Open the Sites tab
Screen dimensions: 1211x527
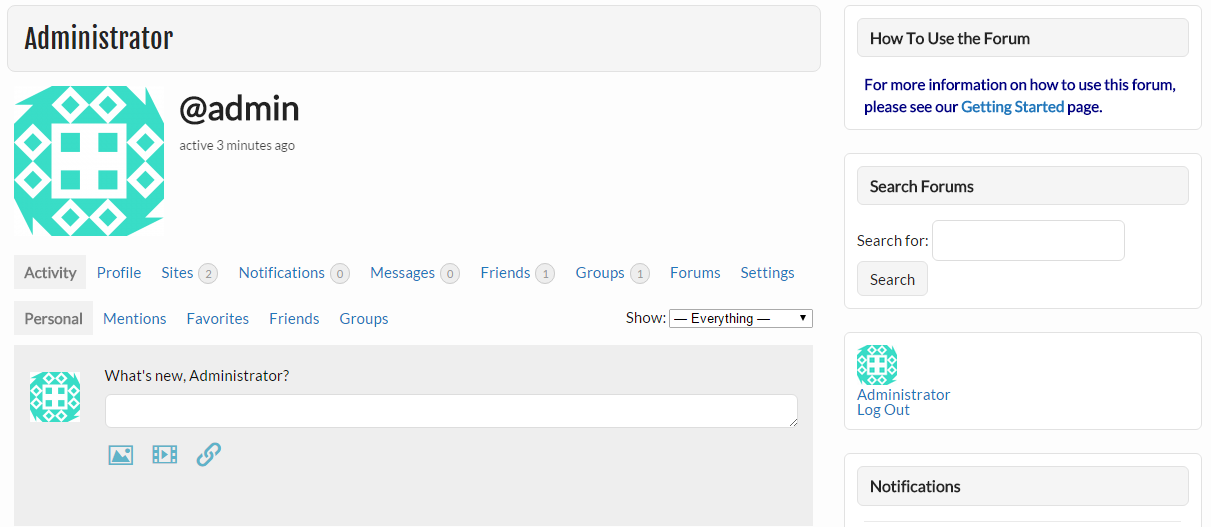click(x=189, y=273)
